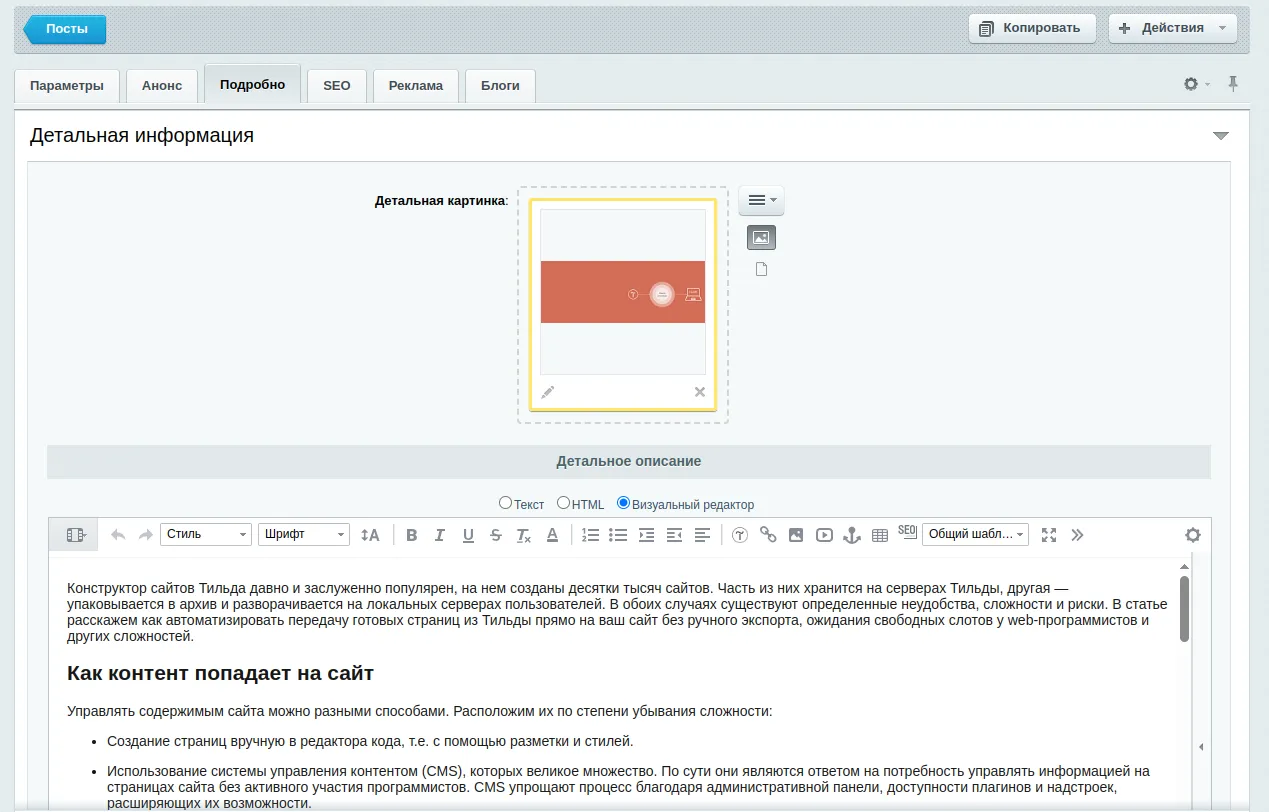
Task: Expand the Шрифт font dropdown
Action: click(303, 535)
